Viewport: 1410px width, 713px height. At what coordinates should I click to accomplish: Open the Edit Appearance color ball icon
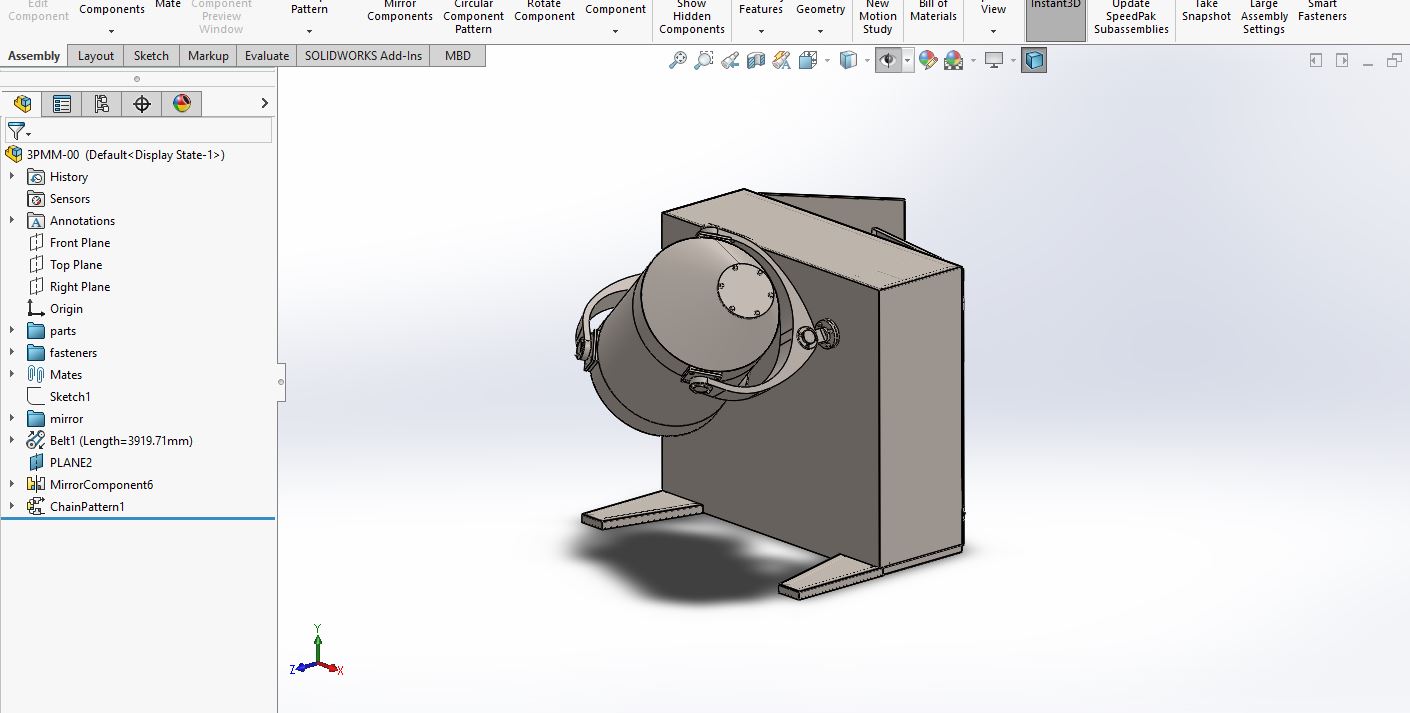point(928,61)
